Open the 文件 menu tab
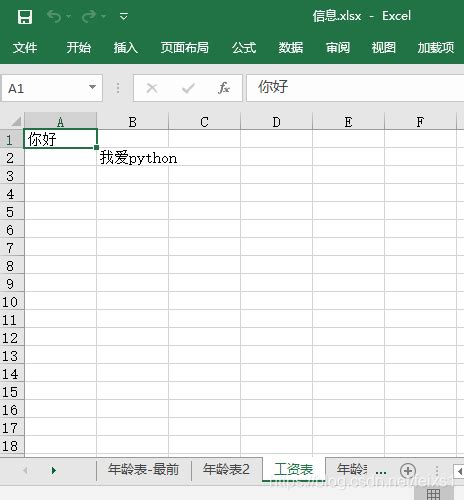The width and height of the screenshot is (464, 500). pos(25,48)
